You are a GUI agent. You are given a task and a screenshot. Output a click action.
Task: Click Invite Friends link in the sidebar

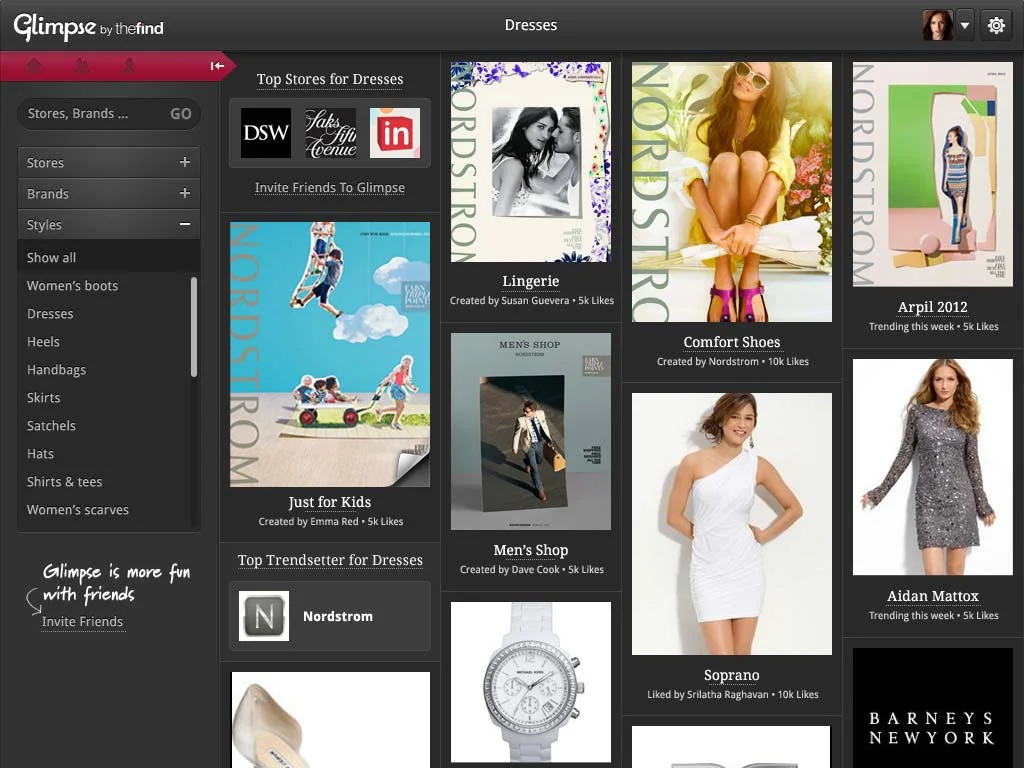point(82,622)
